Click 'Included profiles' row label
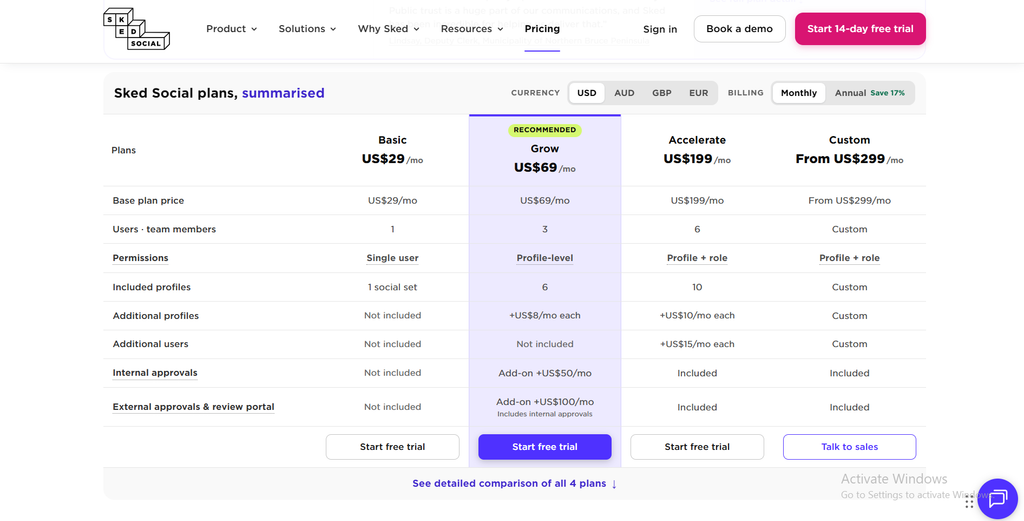 pos(152,287)
